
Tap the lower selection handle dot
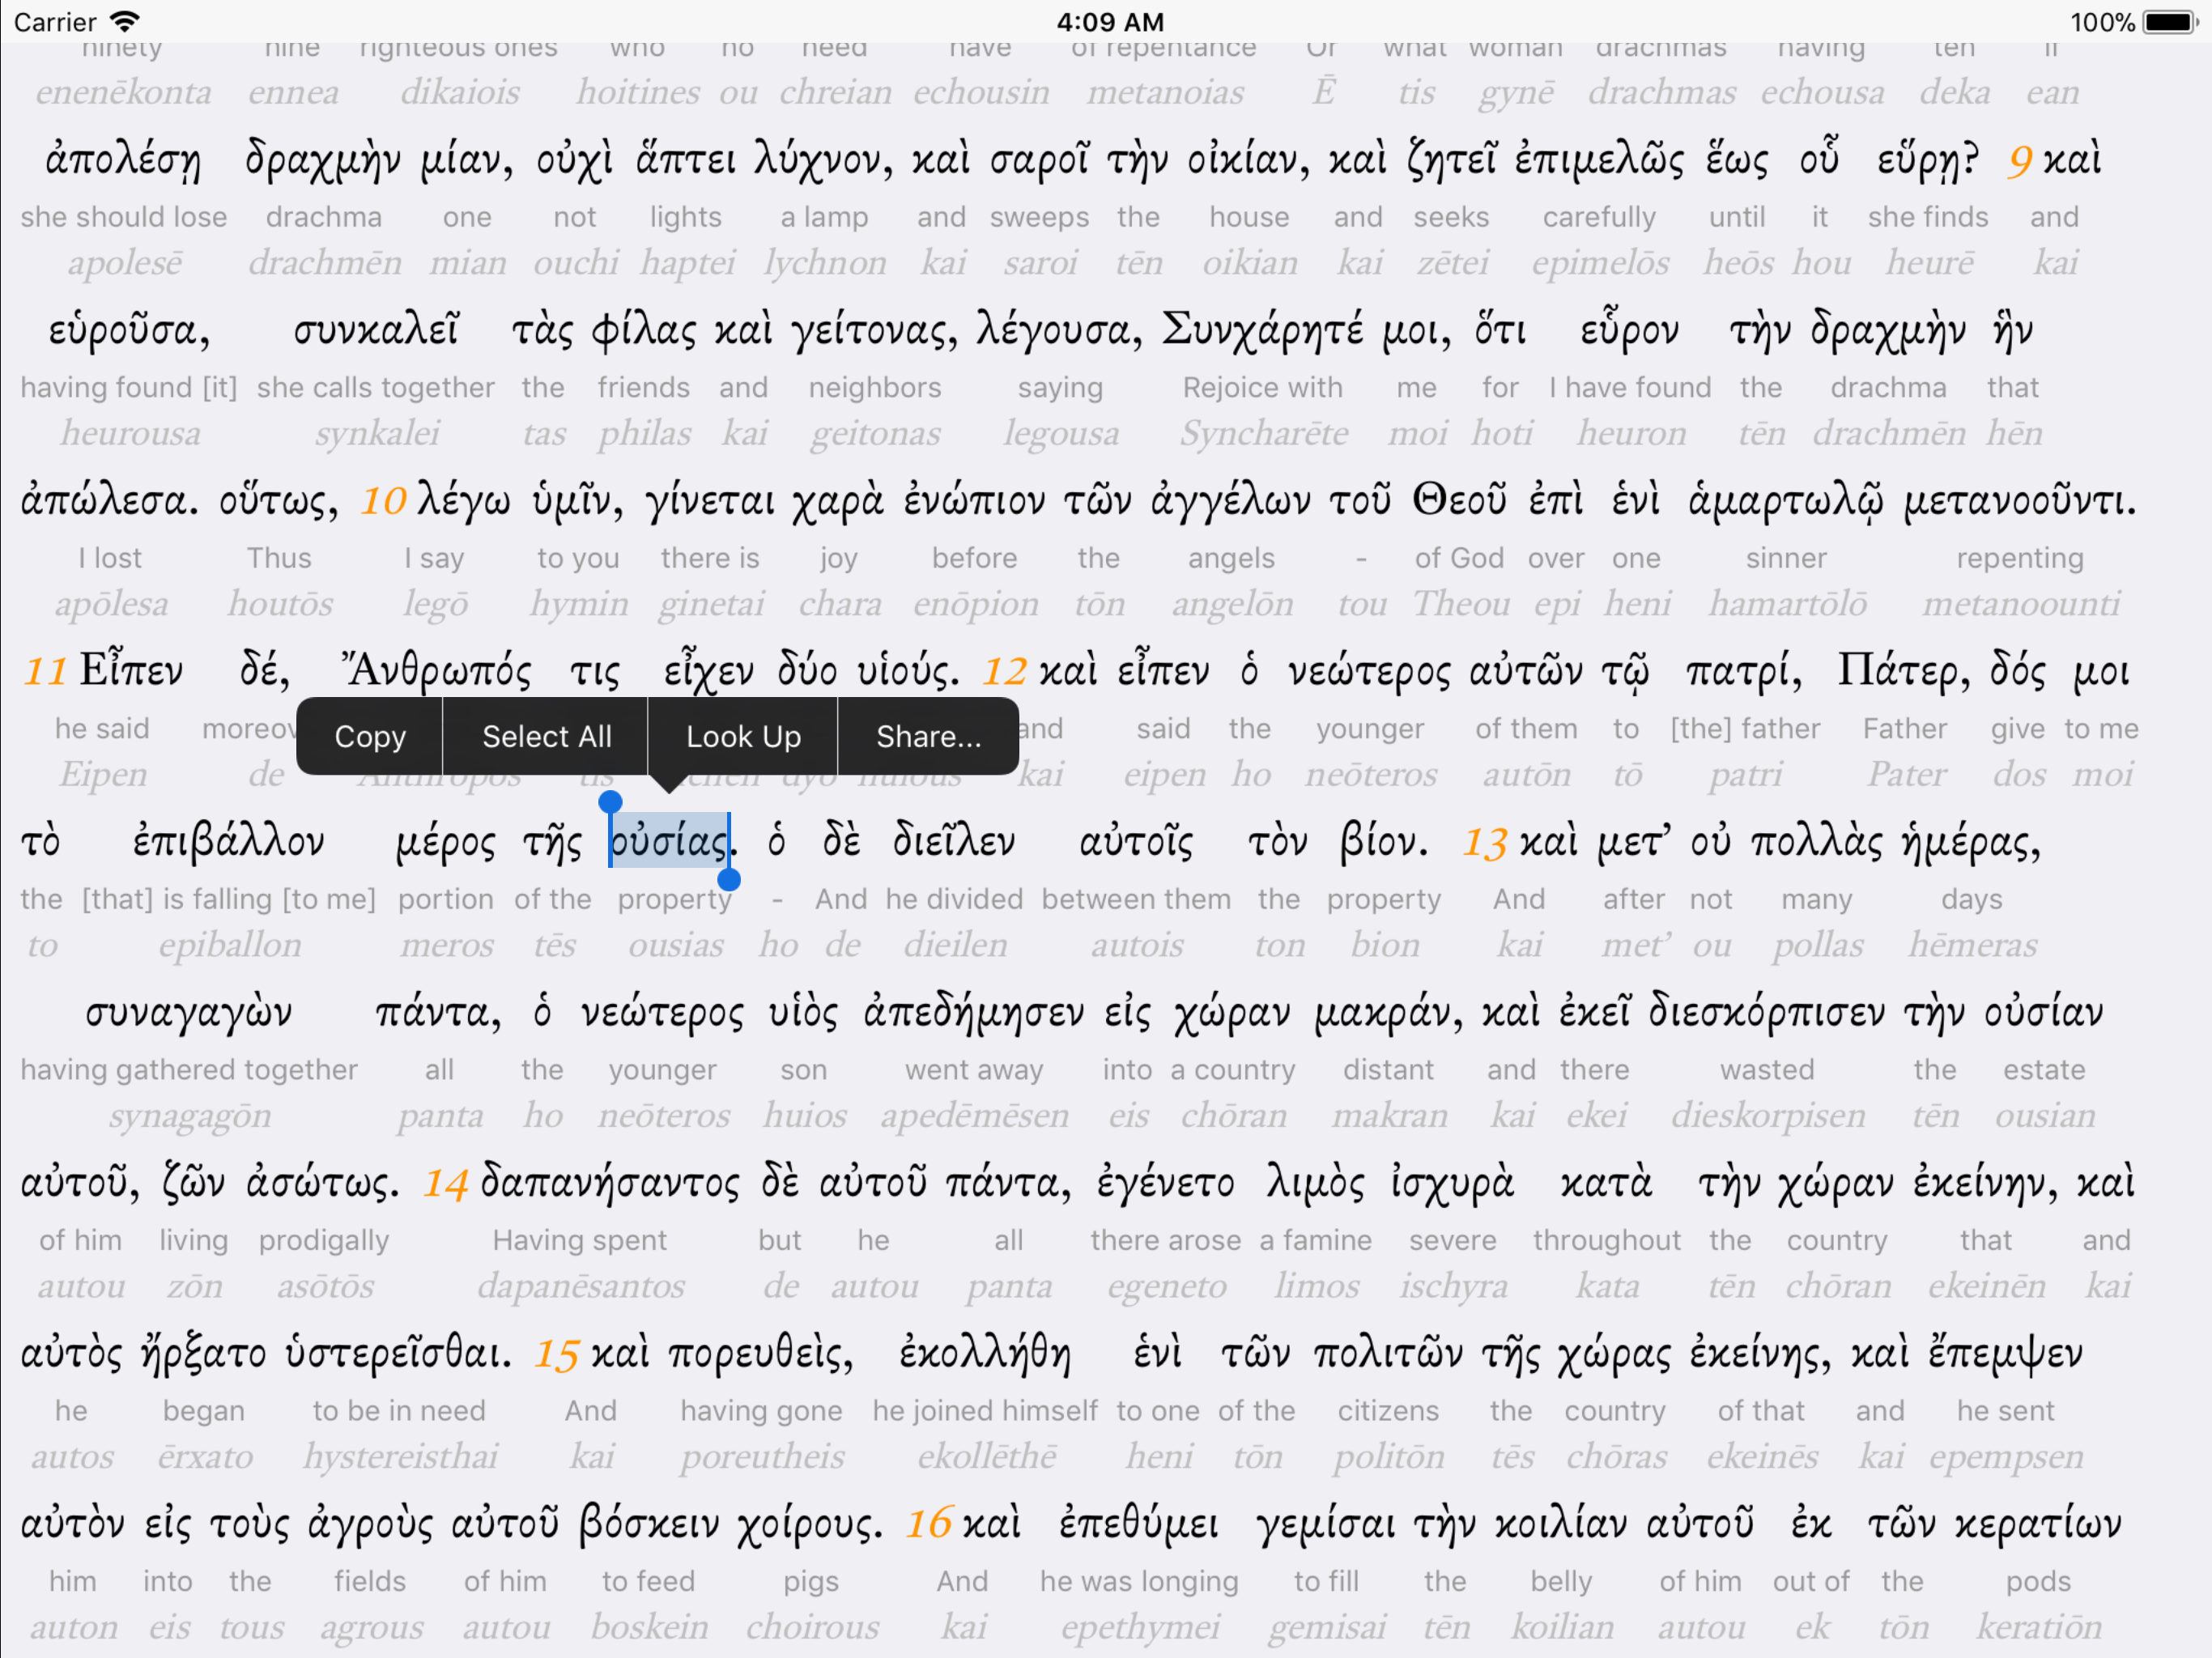point(729,879)
